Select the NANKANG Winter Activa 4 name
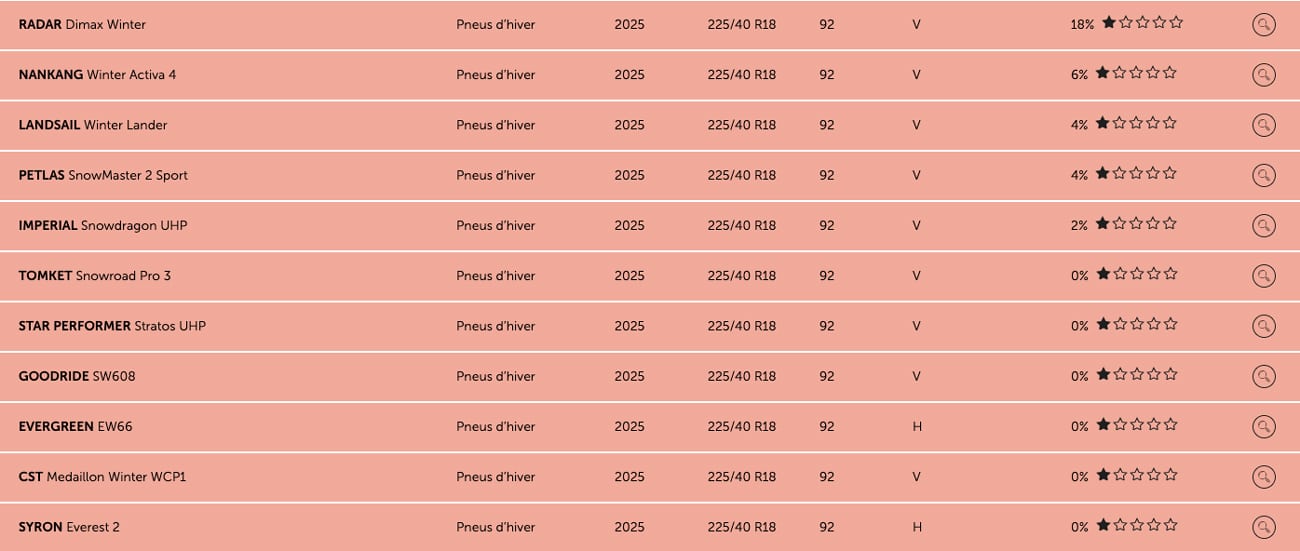The height and width of the screenshot is (551, 1300). tap(97, 75)
